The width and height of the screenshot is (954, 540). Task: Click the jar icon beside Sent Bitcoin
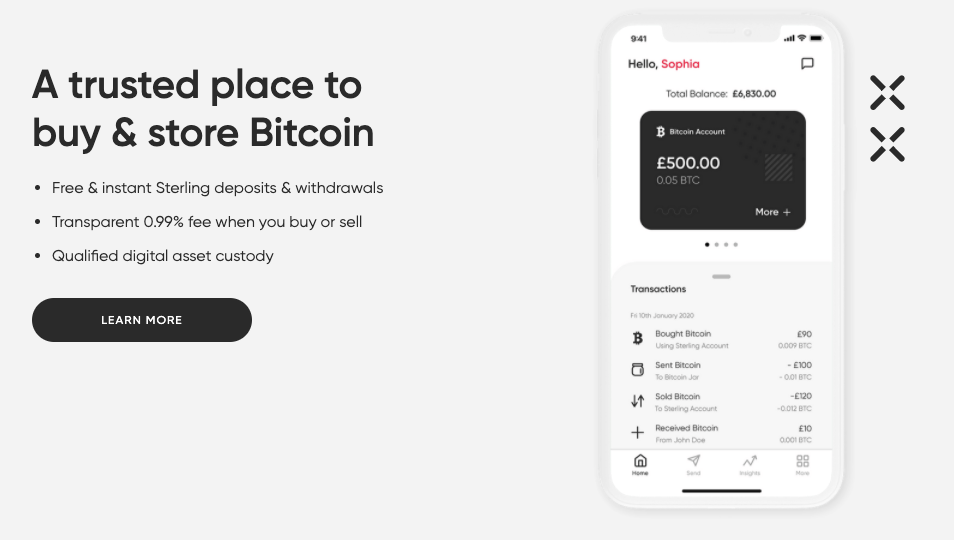pyautogui.click(x=638, y=369)
